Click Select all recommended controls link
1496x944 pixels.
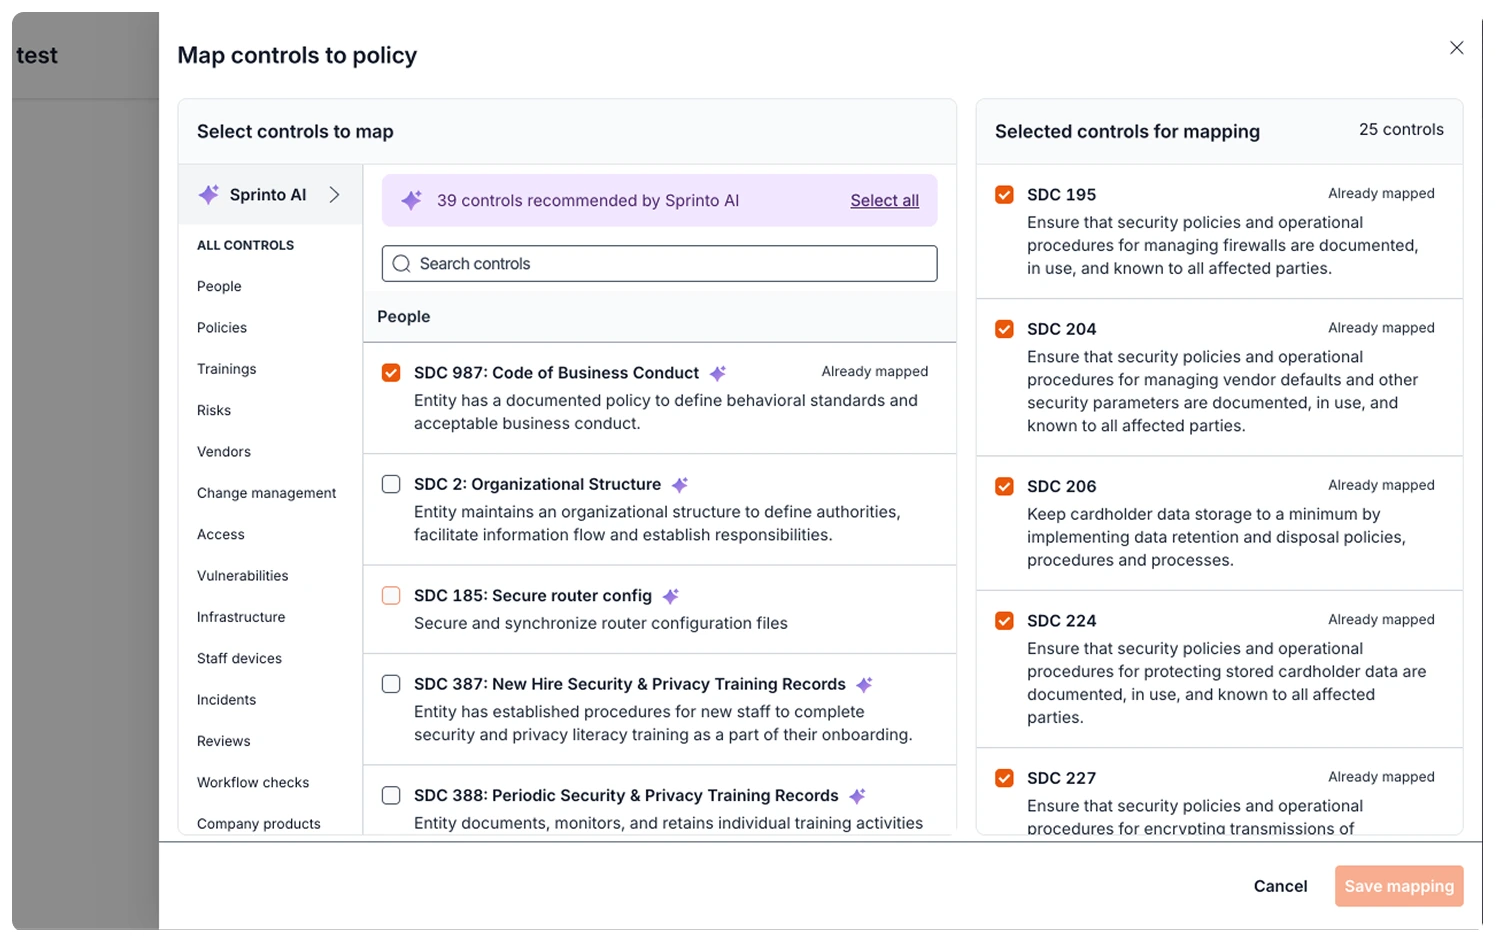(x=884, y=200)
